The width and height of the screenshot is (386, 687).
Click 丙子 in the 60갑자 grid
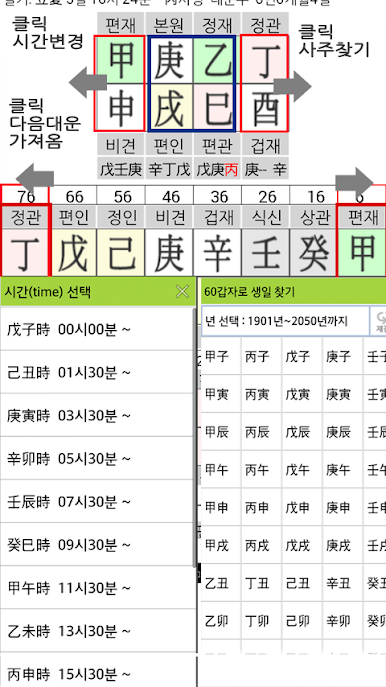point(262,356)
